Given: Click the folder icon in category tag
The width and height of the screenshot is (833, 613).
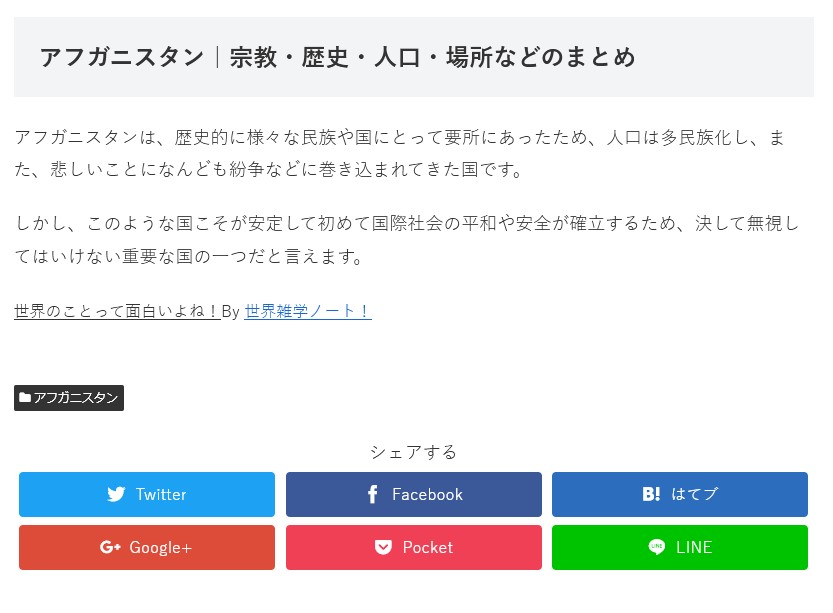Looking at the screenshot, I should pos(25,398).
